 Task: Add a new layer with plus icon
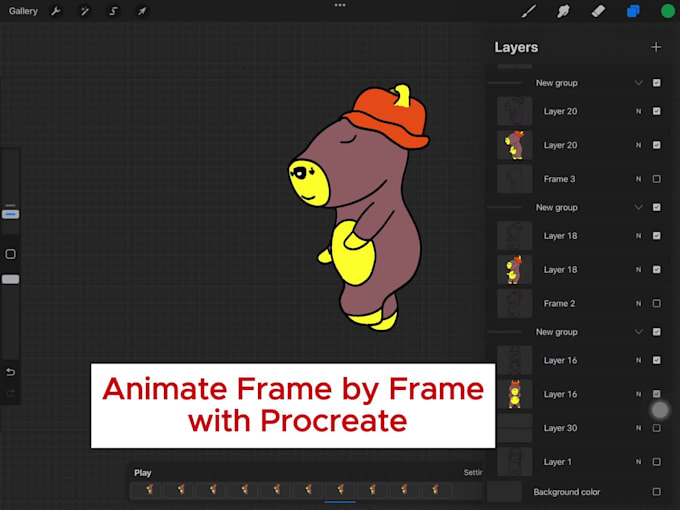(x=656, y=47)
